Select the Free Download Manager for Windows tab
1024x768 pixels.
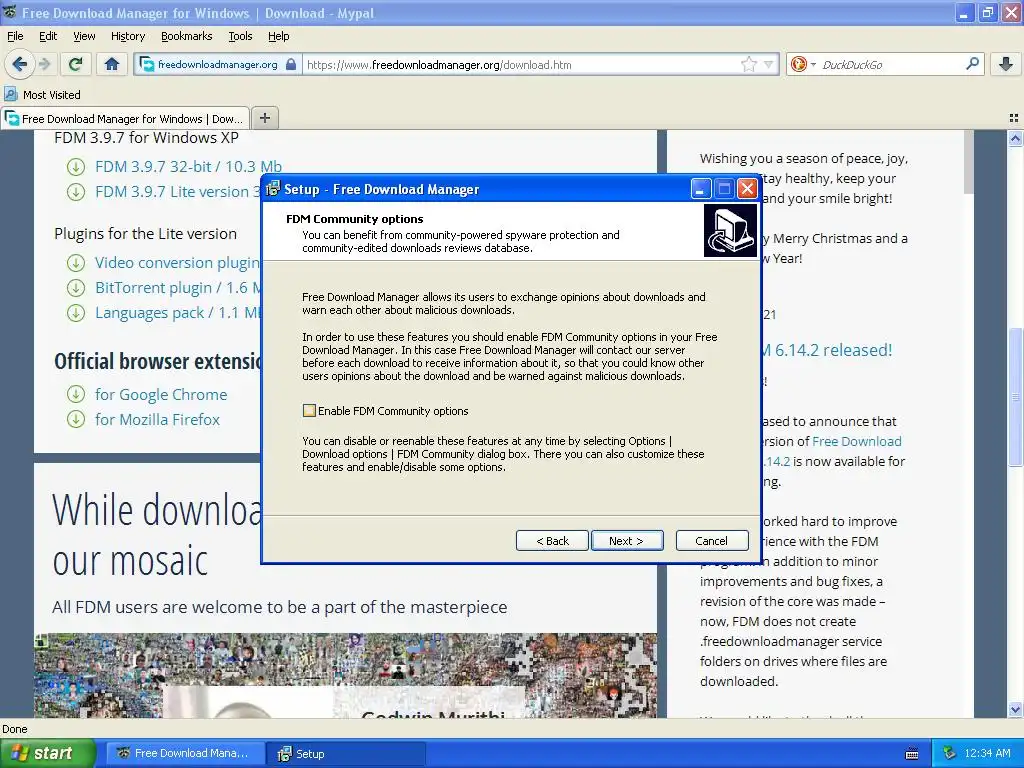point(125,118)
